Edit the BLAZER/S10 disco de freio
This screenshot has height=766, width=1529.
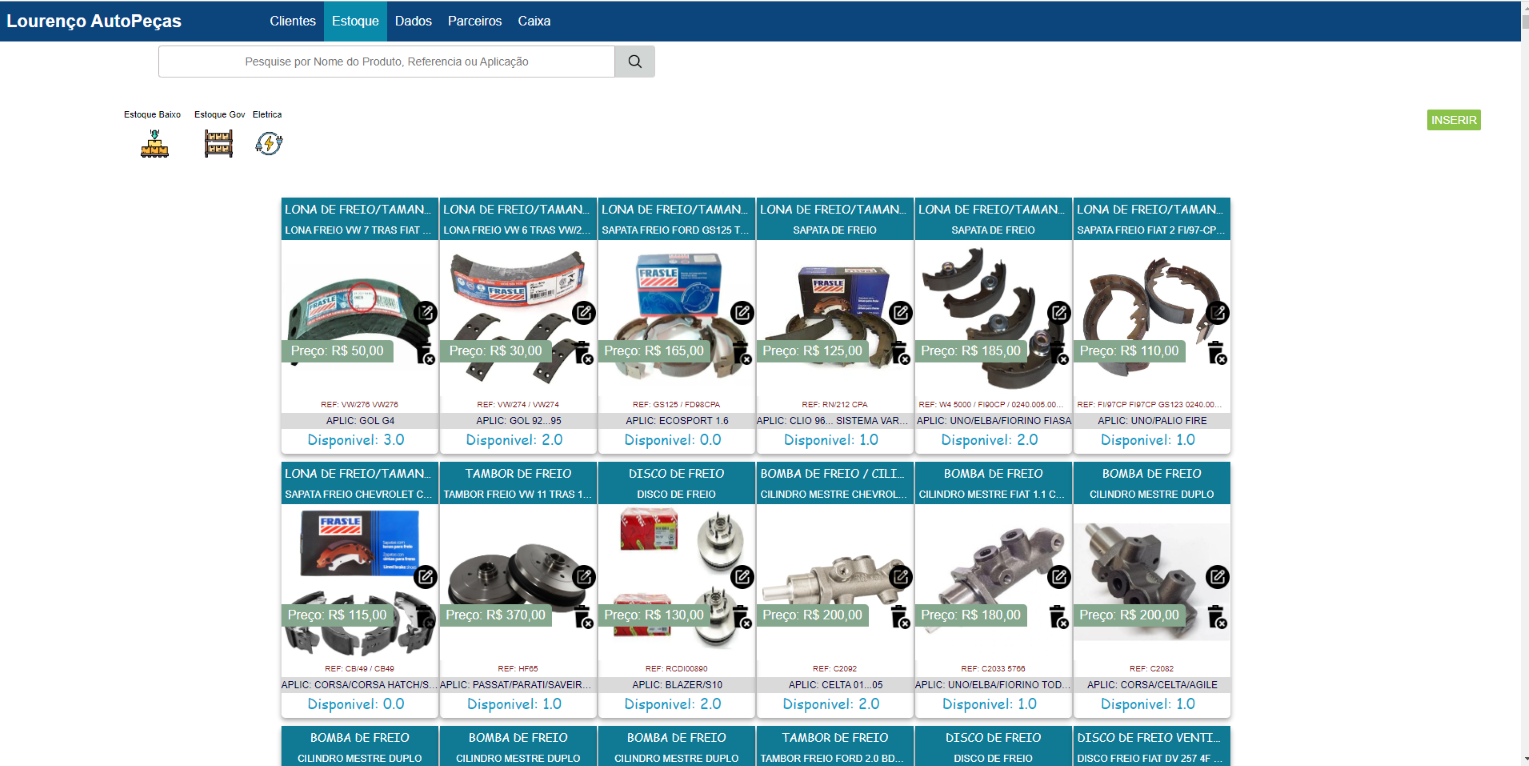click(742, 577)
